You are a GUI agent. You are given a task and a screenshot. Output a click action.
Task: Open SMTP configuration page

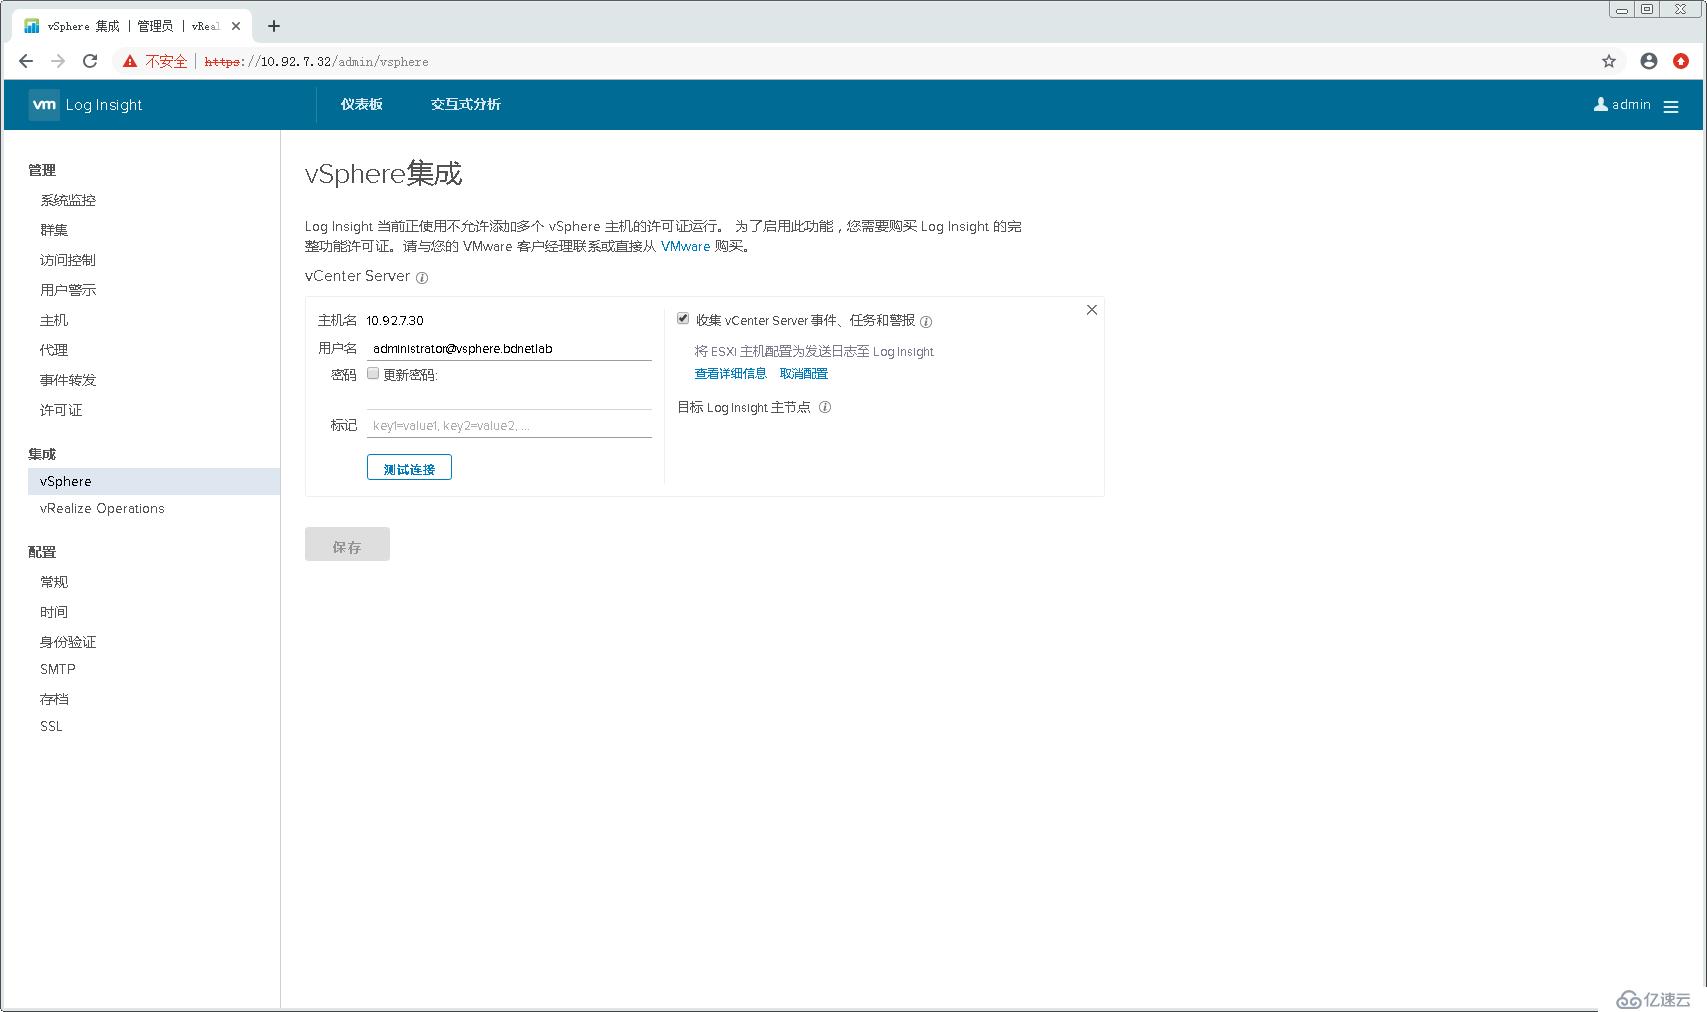tap(58, 669)
